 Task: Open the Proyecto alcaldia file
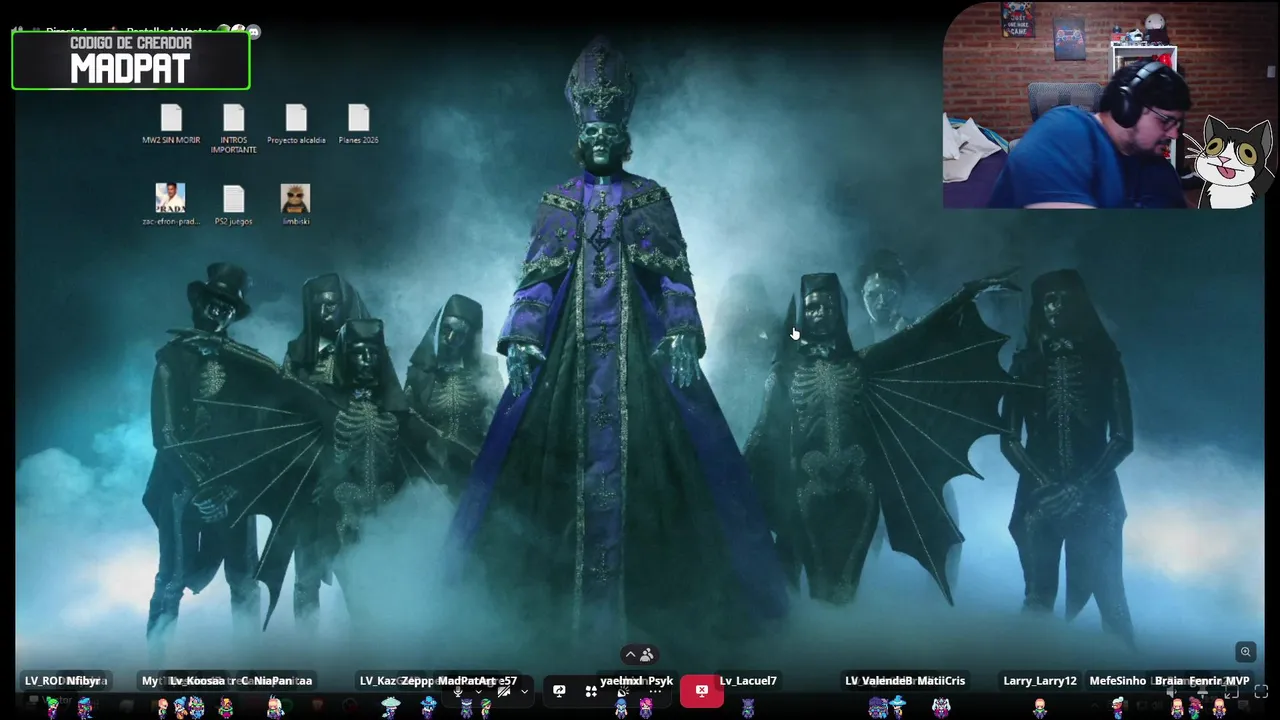coord(296,125)
